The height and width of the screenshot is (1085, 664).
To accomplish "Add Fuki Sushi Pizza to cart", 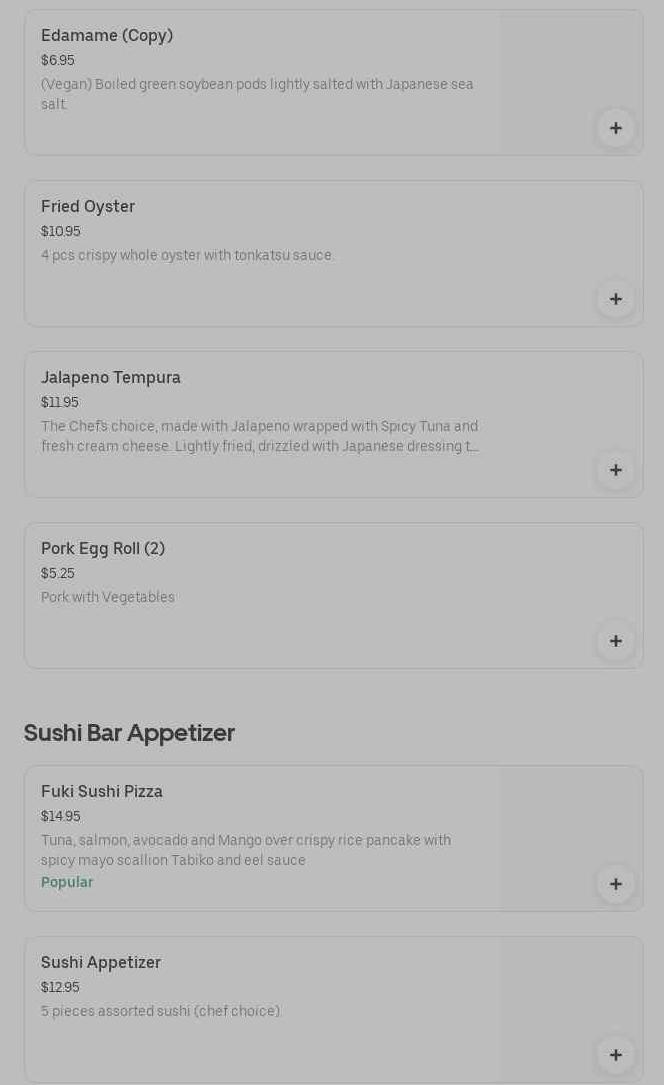I will coord(615,884).
